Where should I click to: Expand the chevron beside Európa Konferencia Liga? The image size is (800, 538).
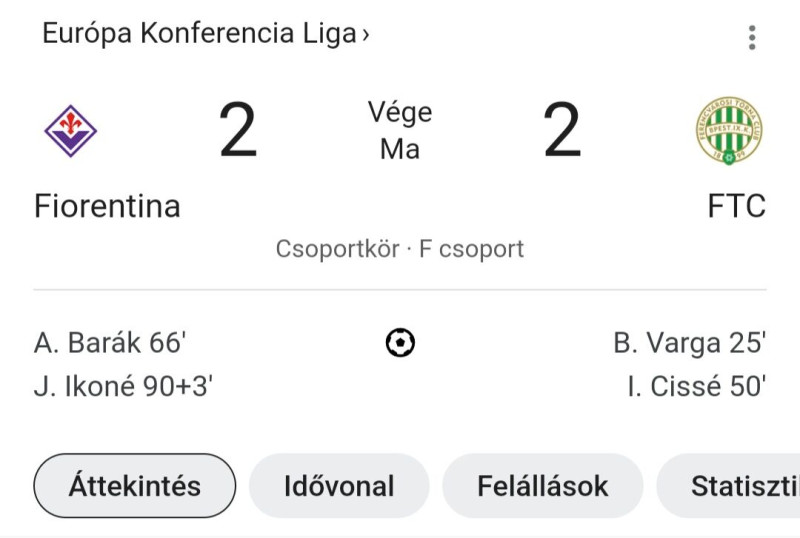click(x=365, y=35)
